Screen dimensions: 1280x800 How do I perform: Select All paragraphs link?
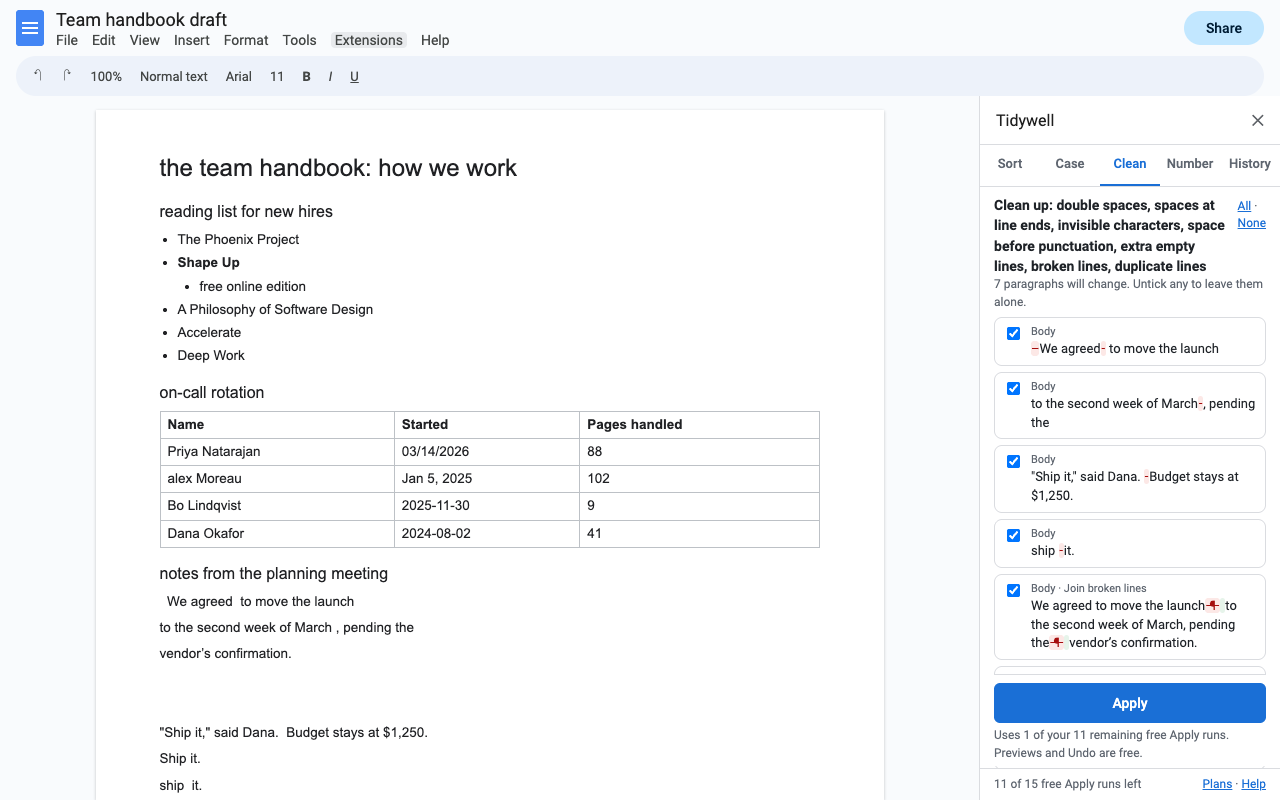[1244, 206]
